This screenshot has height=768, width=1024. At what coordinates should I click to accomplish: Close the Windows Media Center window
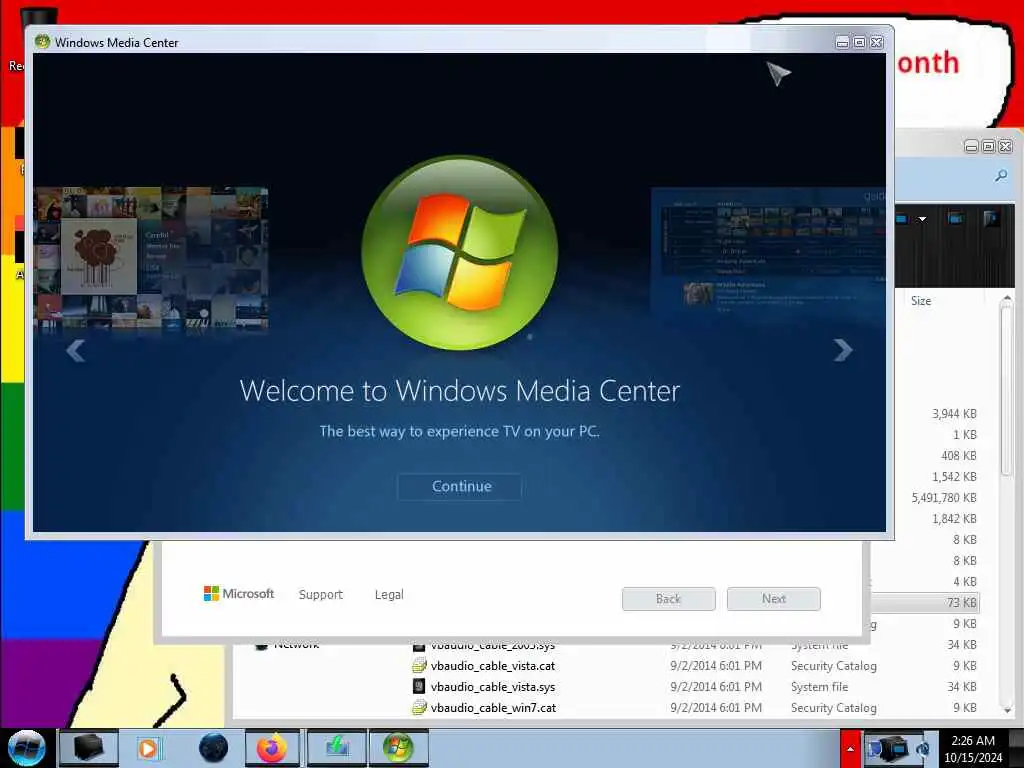point(876,42)
